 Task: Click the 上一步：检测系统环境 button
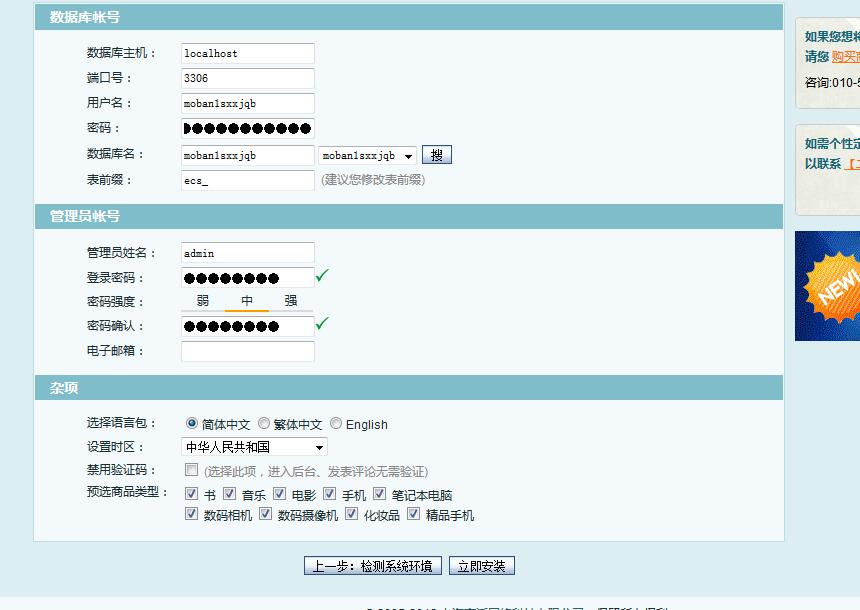click(x=372, y=566)
